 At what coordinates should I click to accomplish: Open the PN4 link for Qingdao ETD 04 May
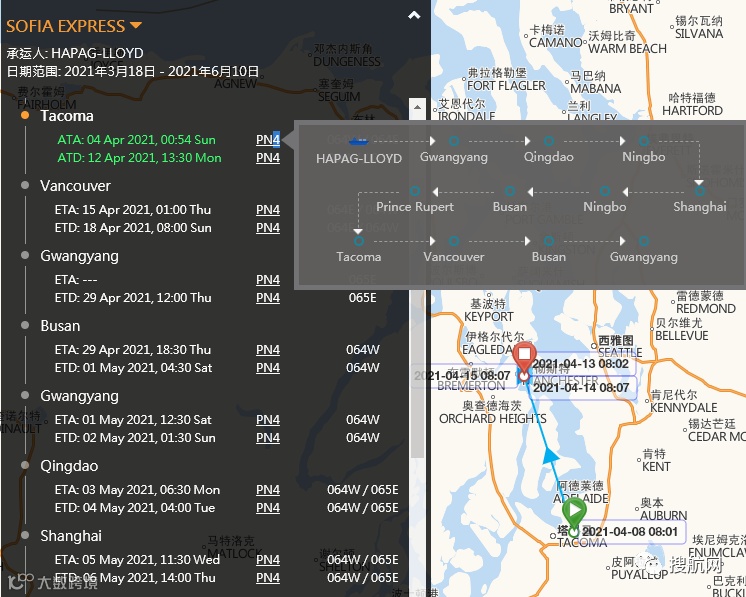point(268,507)
